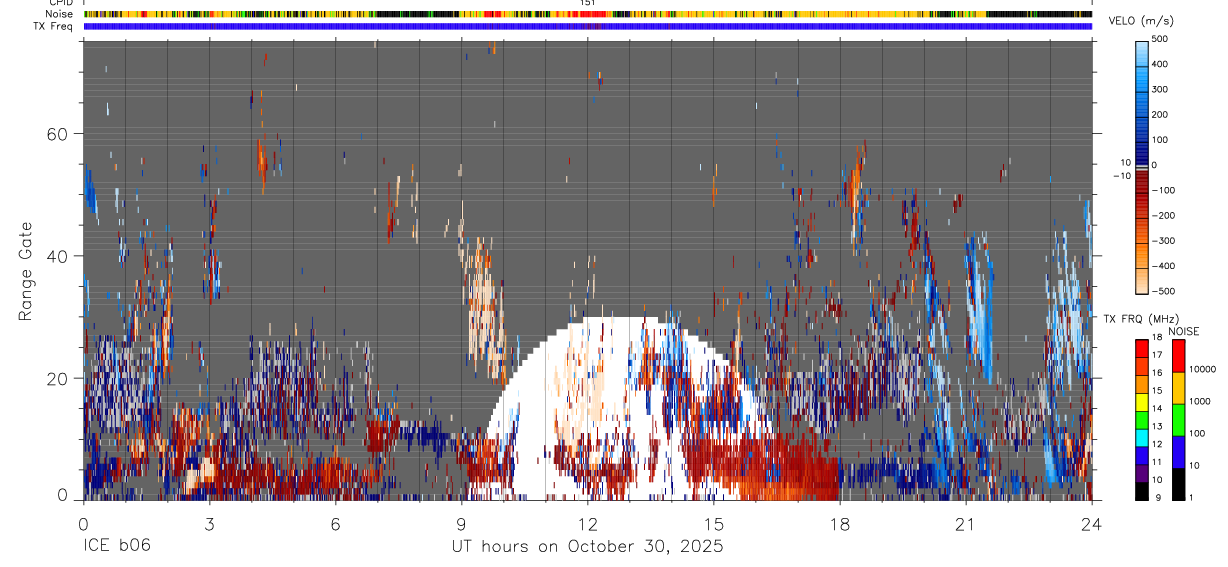Click the '300' label on velocity scale
This screenshot has height=567, width=1228.
coord(1161,89)
